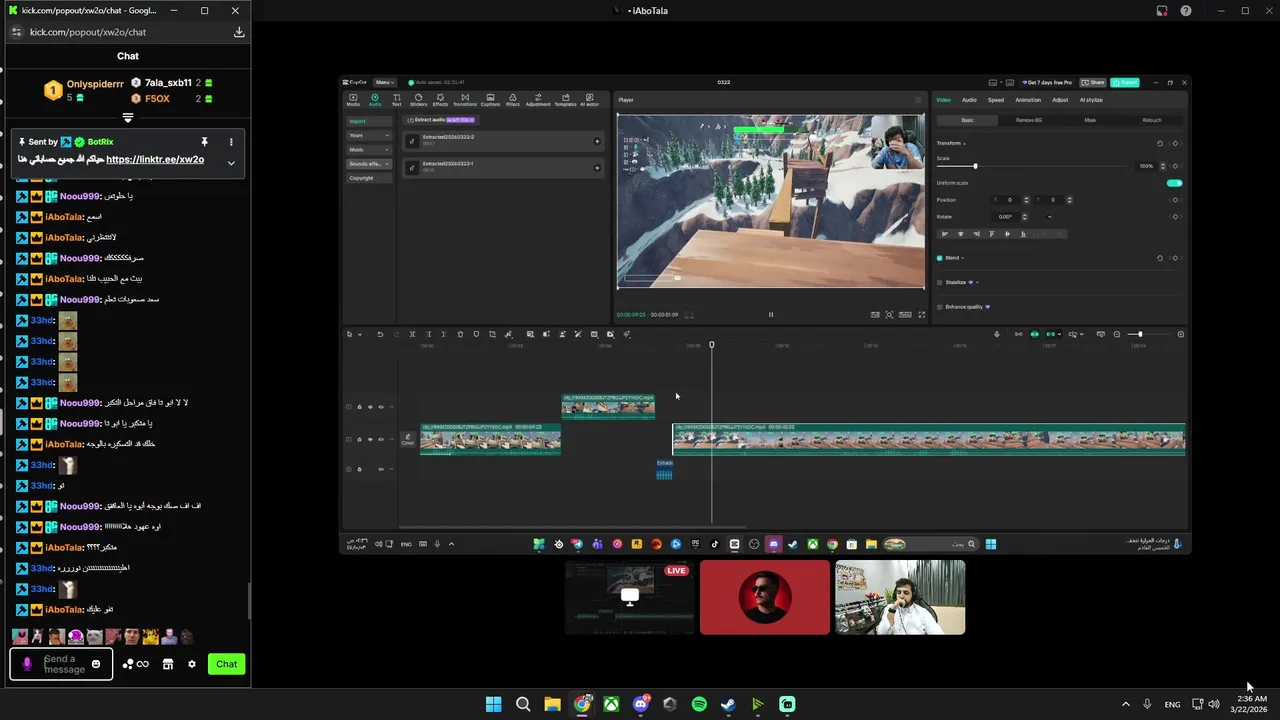Switch to the Speed properties tab
Image resolution: width=1280 pixels, height=720 pixels.
tap(996, 100)
